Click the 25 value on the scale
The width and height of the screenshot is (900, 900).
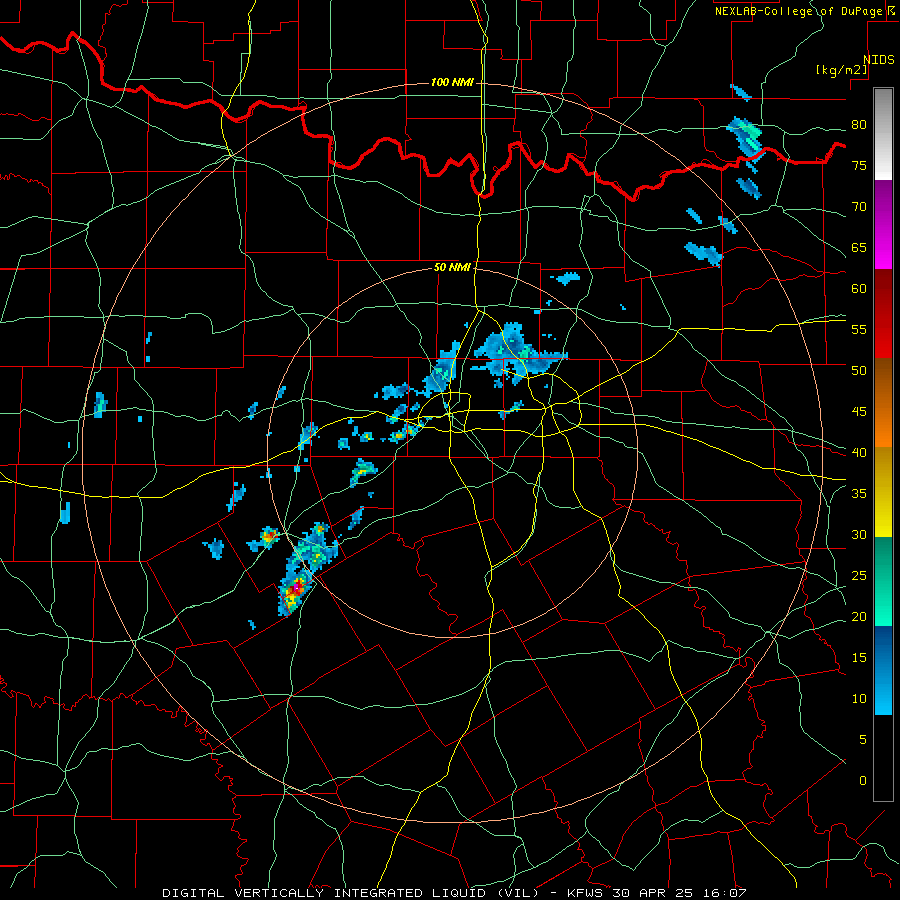click(859, 576)
